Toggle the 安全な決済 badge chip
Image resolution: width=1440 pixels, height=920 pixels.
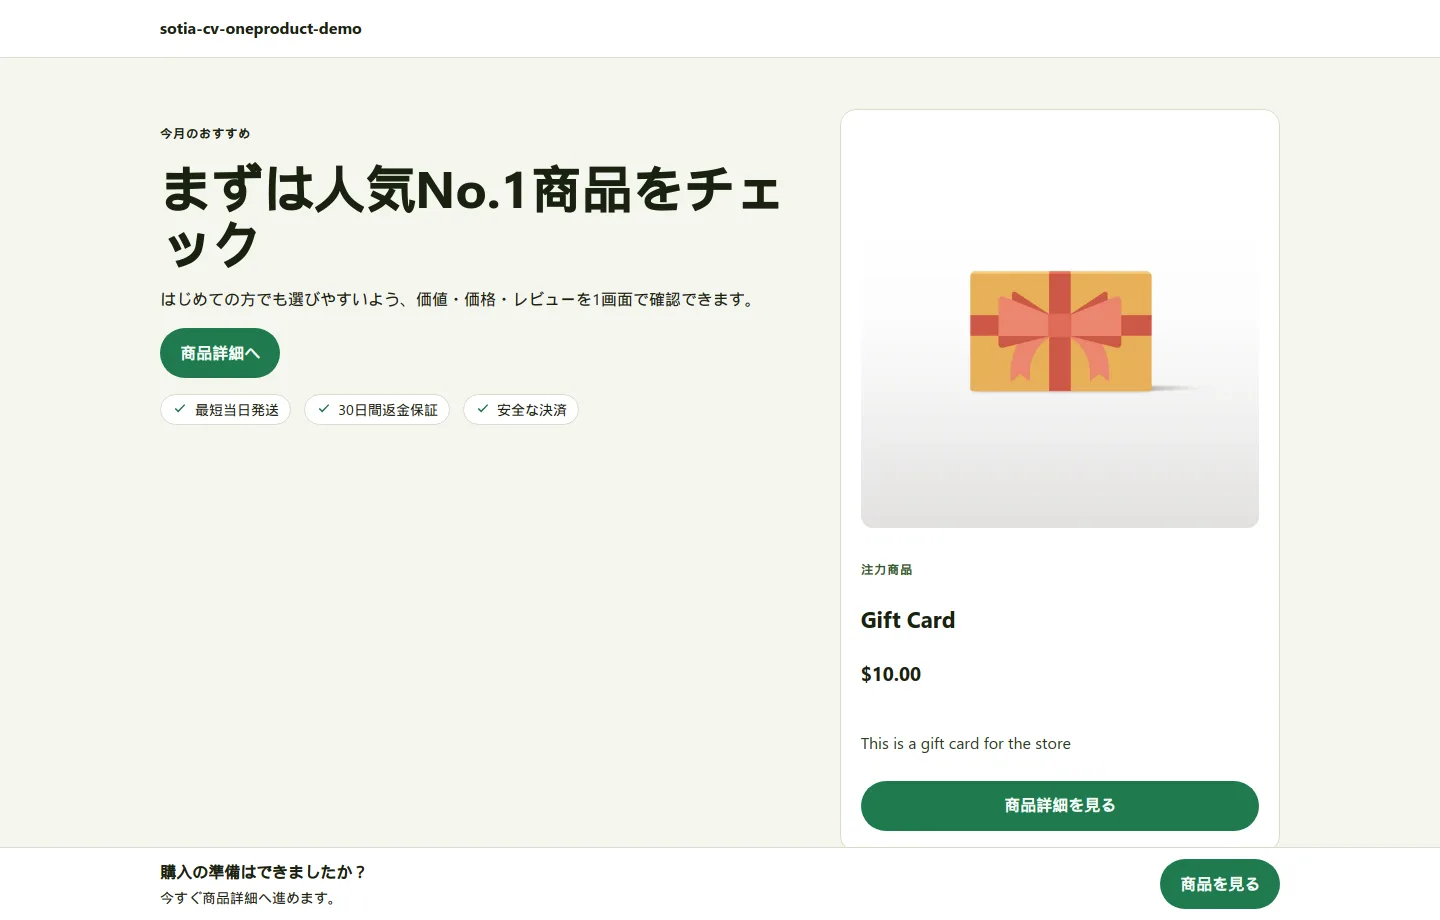tap(520, 409)
